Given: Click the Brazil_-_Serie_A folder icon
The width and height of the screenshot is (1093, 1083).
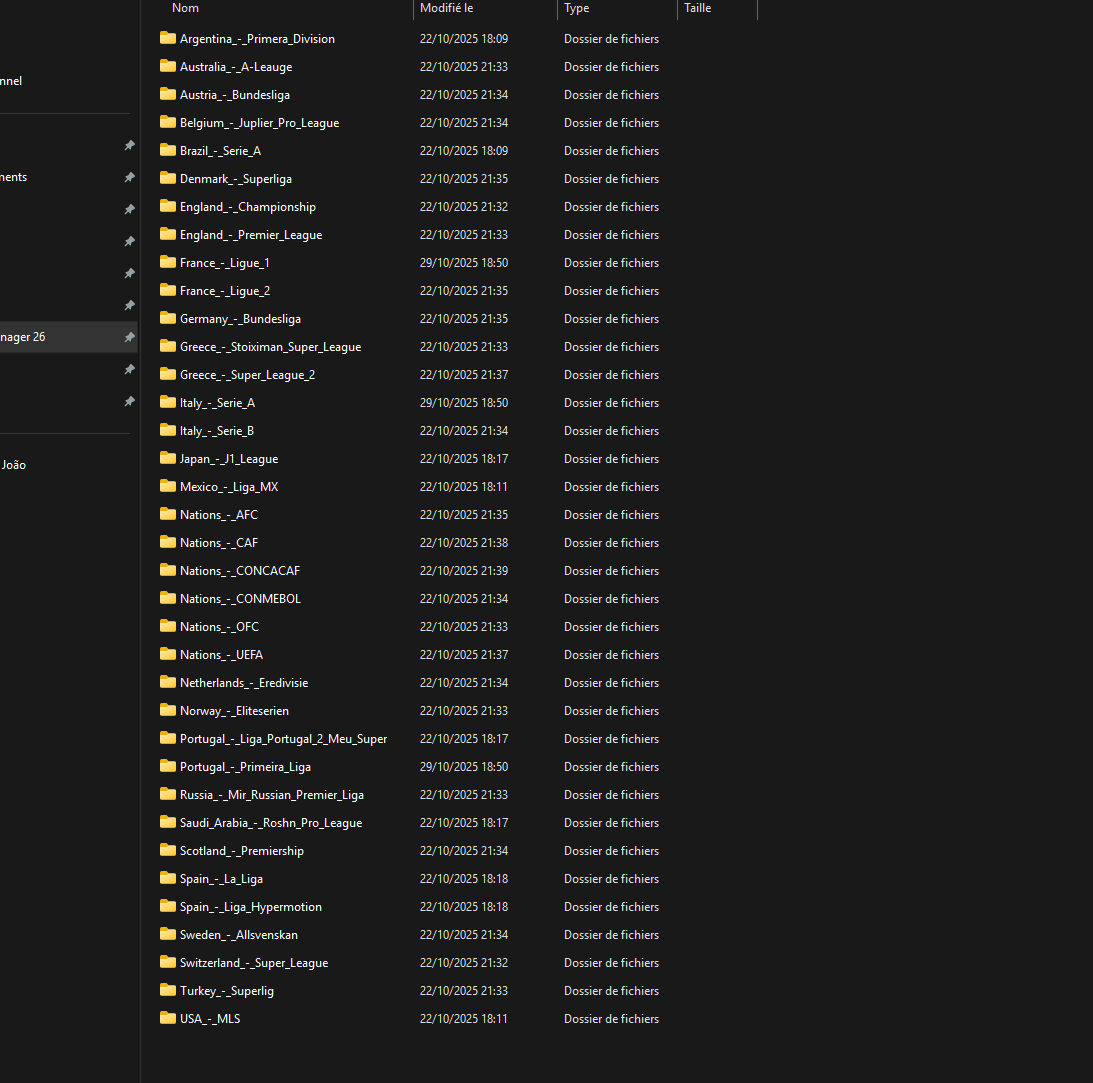Looking at the screenshot, I should (x=167, y=150).
